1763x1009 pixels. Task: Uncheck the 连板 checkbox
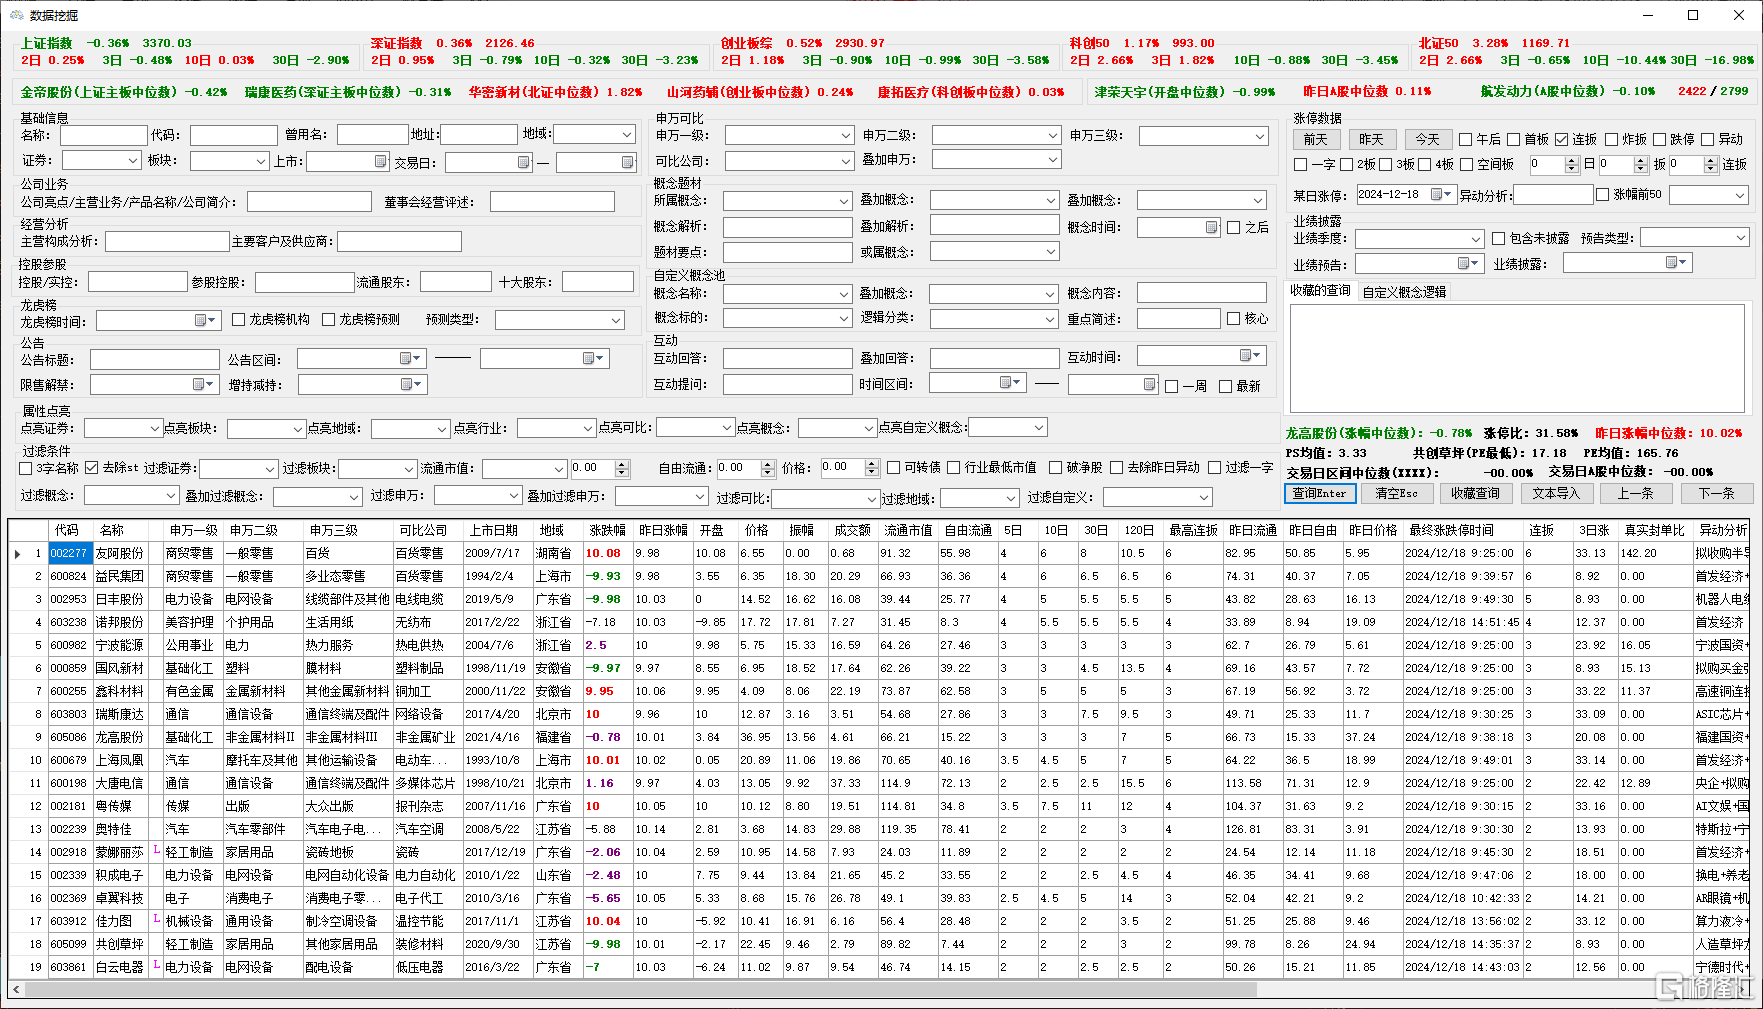point(1562,140)
